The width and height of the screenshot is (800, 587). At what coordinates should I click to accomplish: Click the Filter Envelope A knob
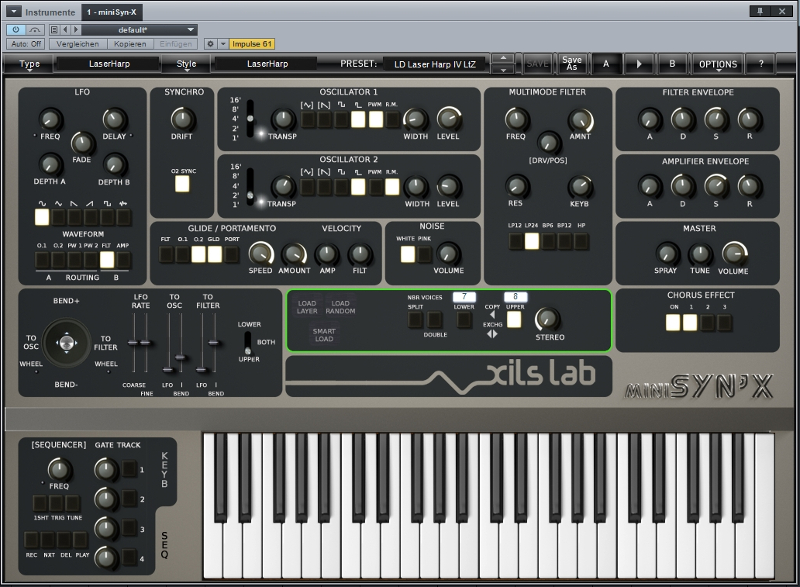[x=649, y=119]
